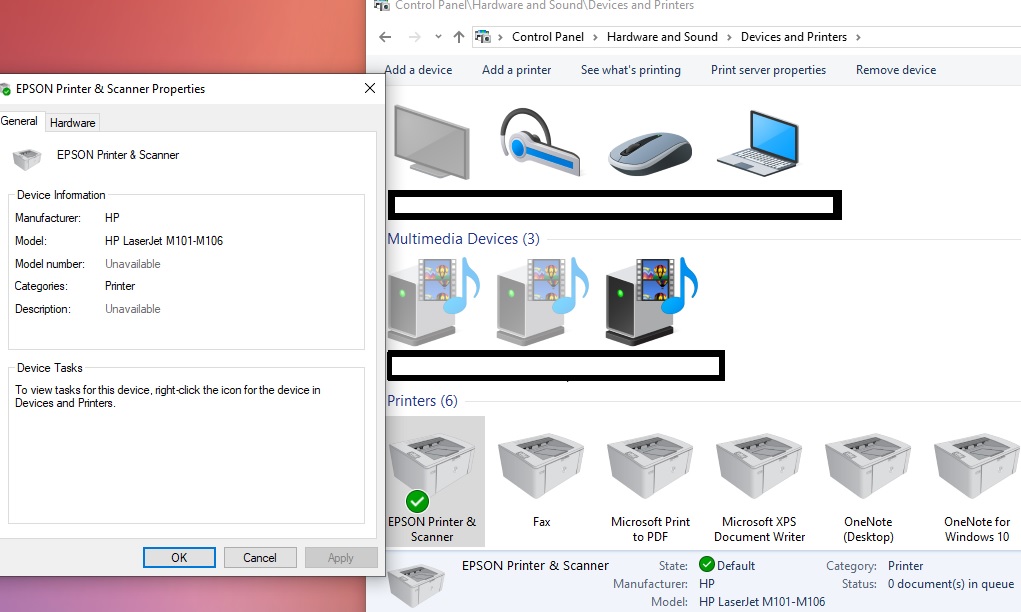Collapse the Printers (6) group
This screenshot has height=612, width=1021.
[x=423, y=400]
